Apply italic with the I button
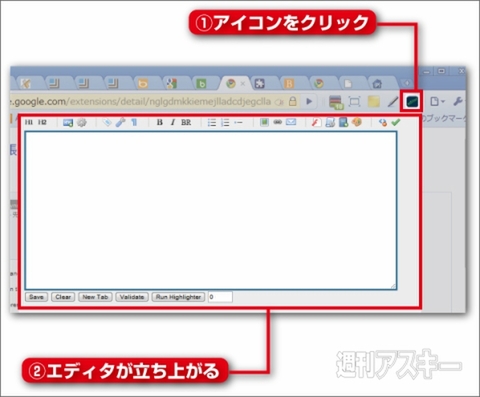The height and width of the screenshot is (397, 480). point(173,122)
